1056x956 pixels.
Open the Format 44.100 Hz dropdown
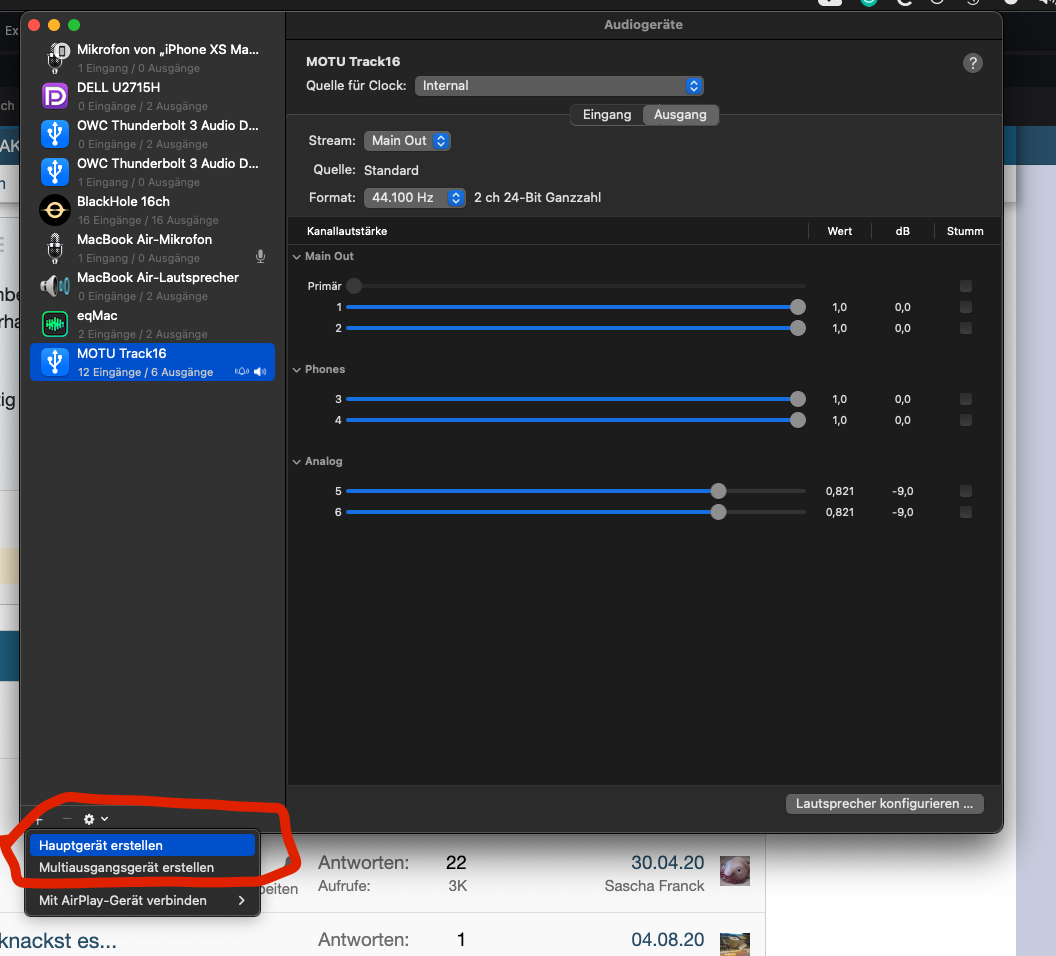(414, 198)
